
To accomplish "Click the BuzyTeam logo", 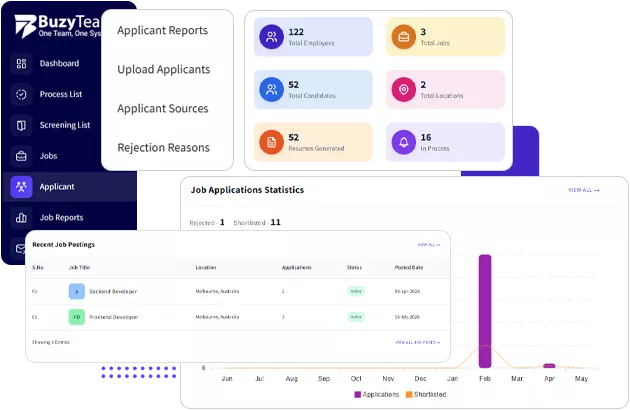I will pos(58,26).
